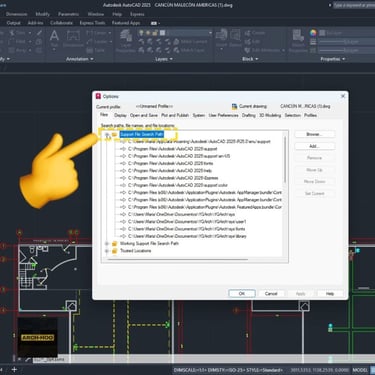The image size is (375, 375).
Task: Close the Options dialog with the X
Action: tap(343, 96)
